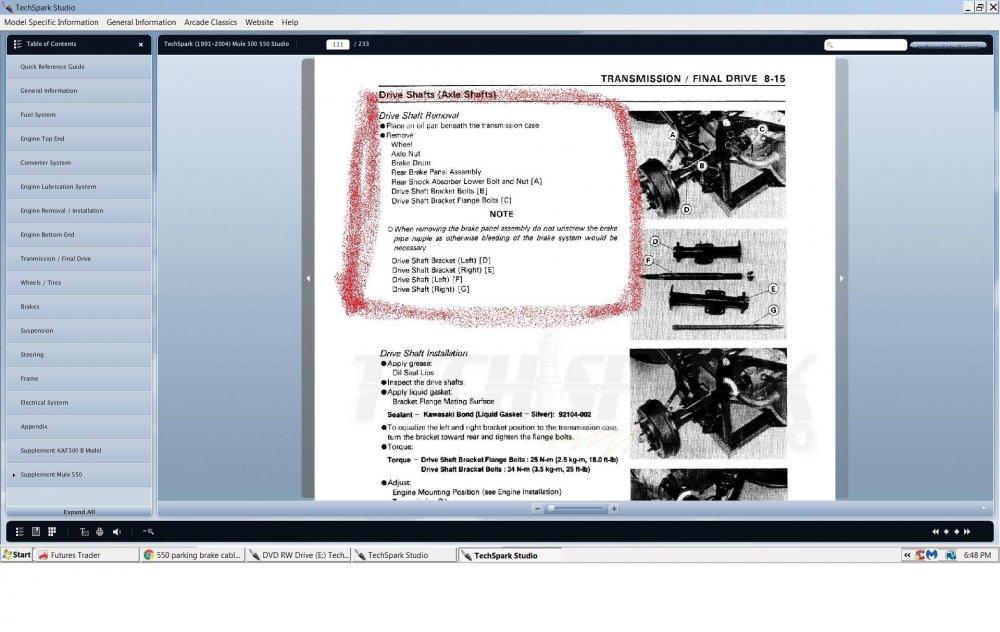The image size is (1000, 632).
Task: Open the Arcade Classics menu
Action: [x=210, y=22]
